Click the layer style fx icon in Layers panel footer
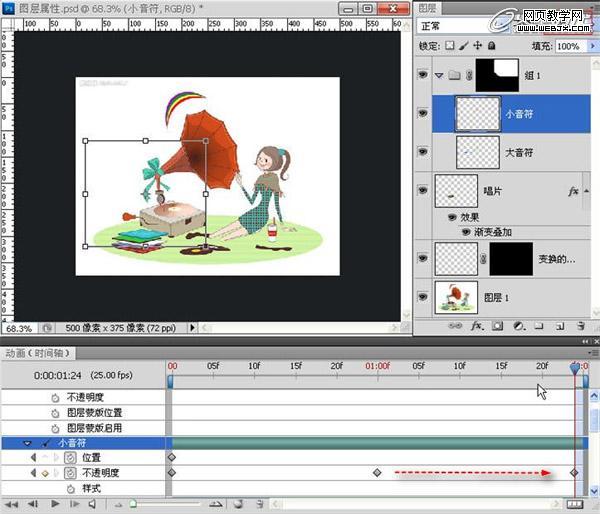 [x=478, y=326]
